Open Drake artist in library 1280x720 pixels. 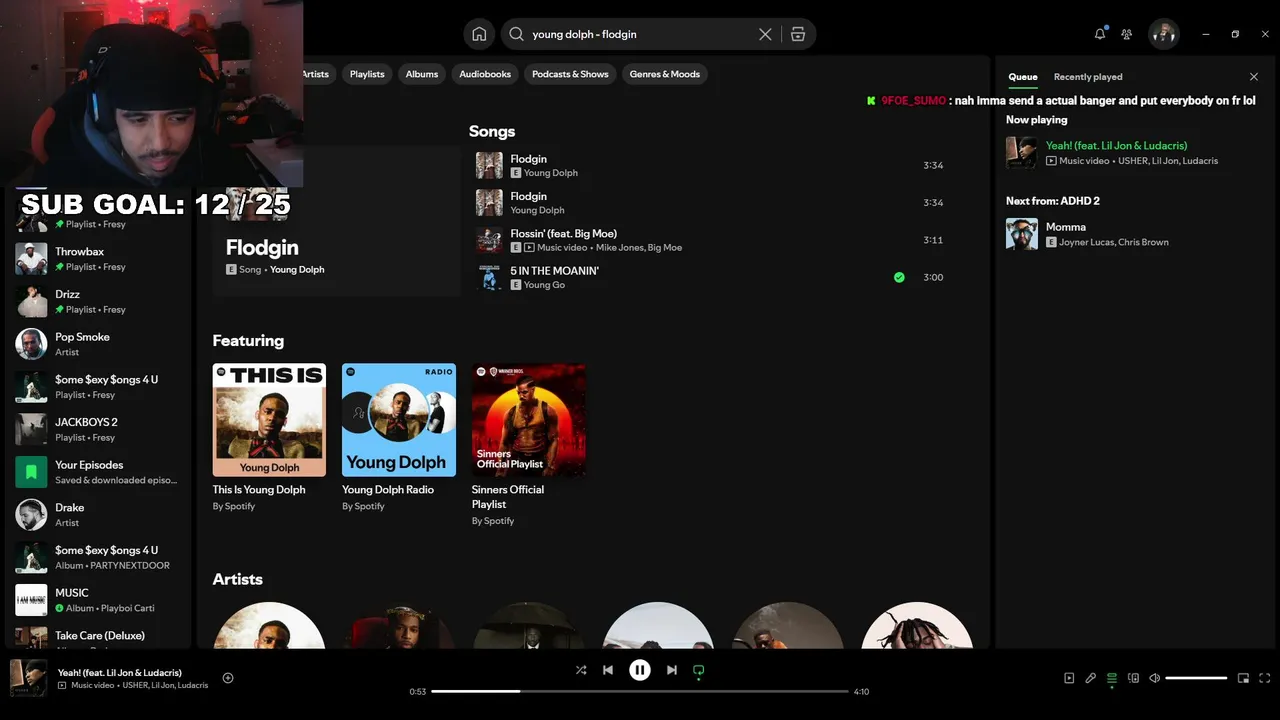(97, 515)
